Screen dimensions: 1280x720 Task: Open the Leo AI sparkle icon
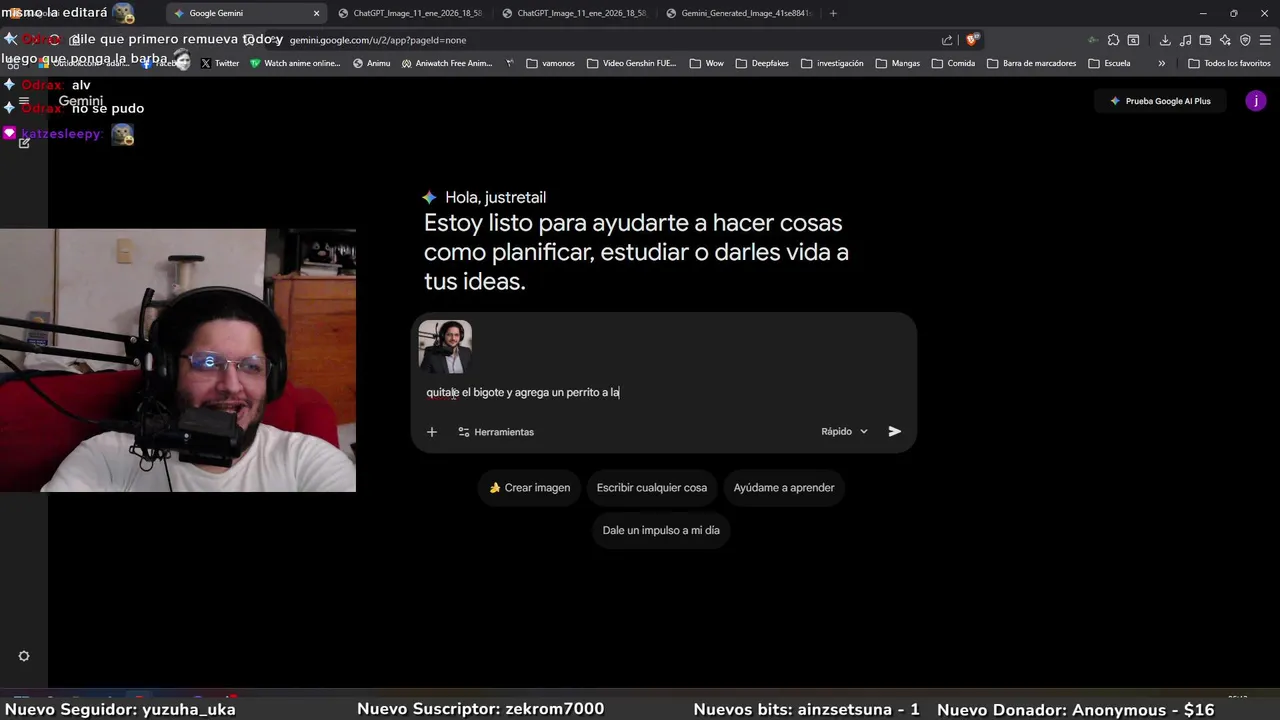(x=1225, y=40)
